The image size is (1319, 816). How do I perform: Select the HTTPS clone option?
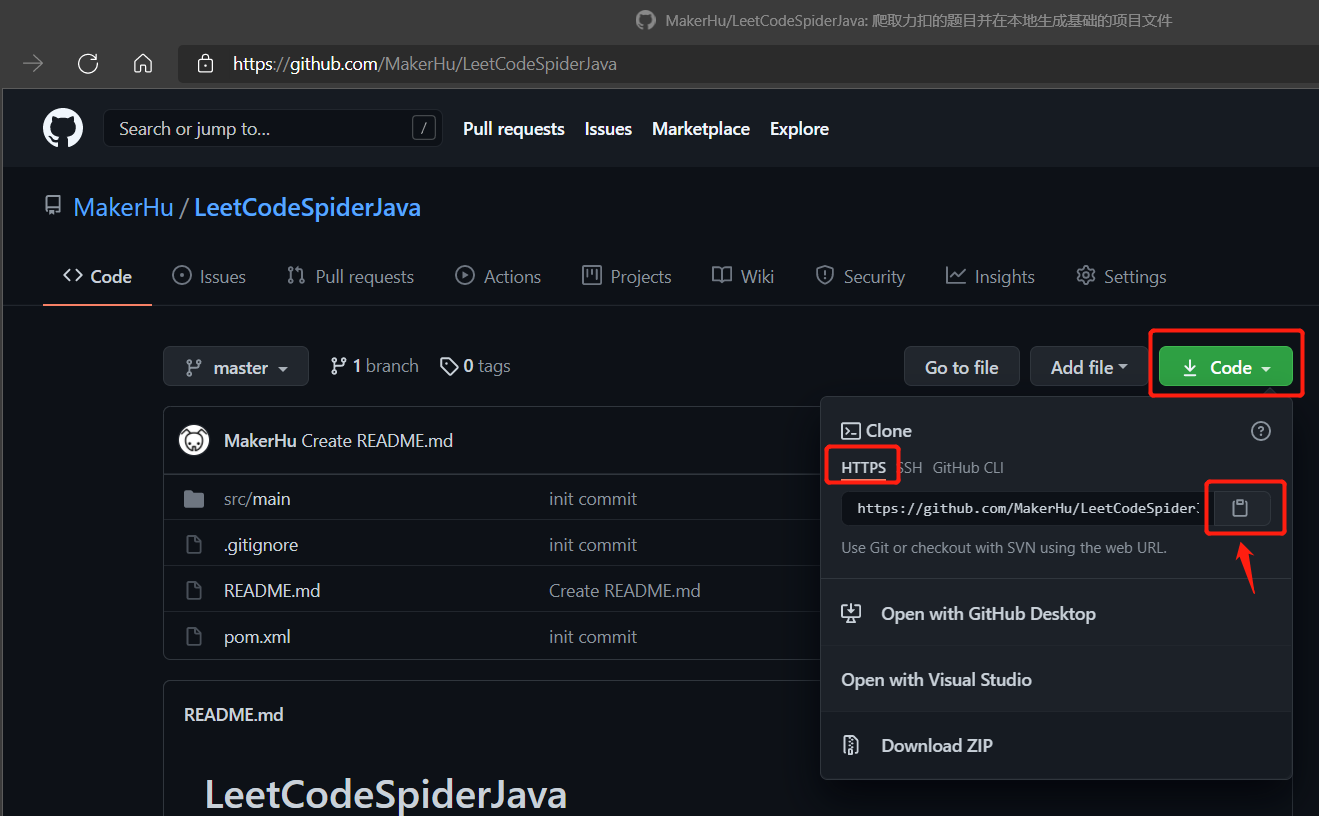[x=863, y=468]
